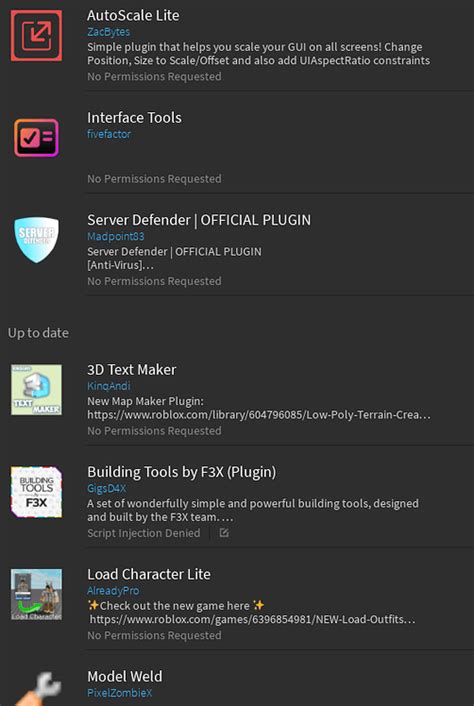474x706 pixels.
Task: Click the Server Defender shield icon
Action: [x=36, y=240]
